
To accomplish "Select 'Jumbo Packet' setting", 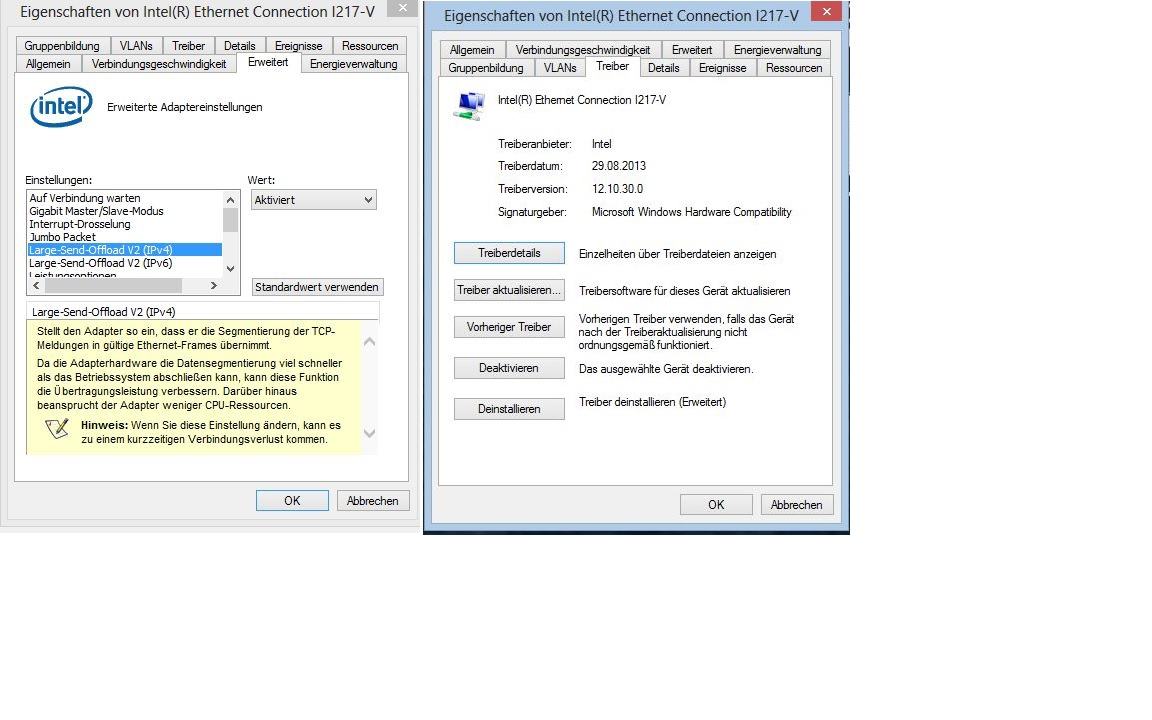I will (x=124, y=237).
